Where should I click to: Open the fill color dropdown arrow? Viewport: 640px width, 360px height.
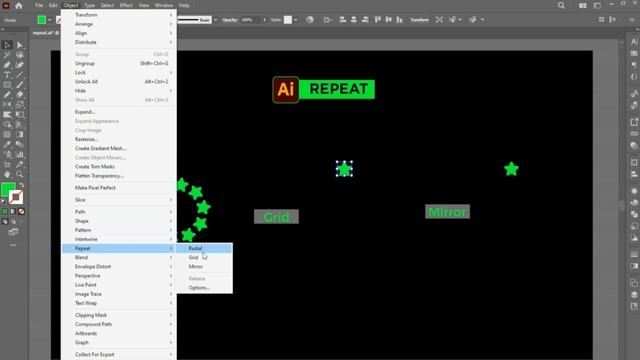[49, 20]
